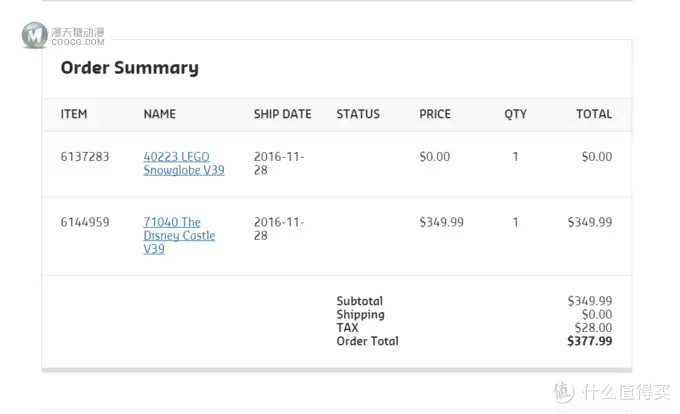This screenshot has width=680, height=414.
Task: Click the SHIP DATE column header
Action: tap(283, 114)
